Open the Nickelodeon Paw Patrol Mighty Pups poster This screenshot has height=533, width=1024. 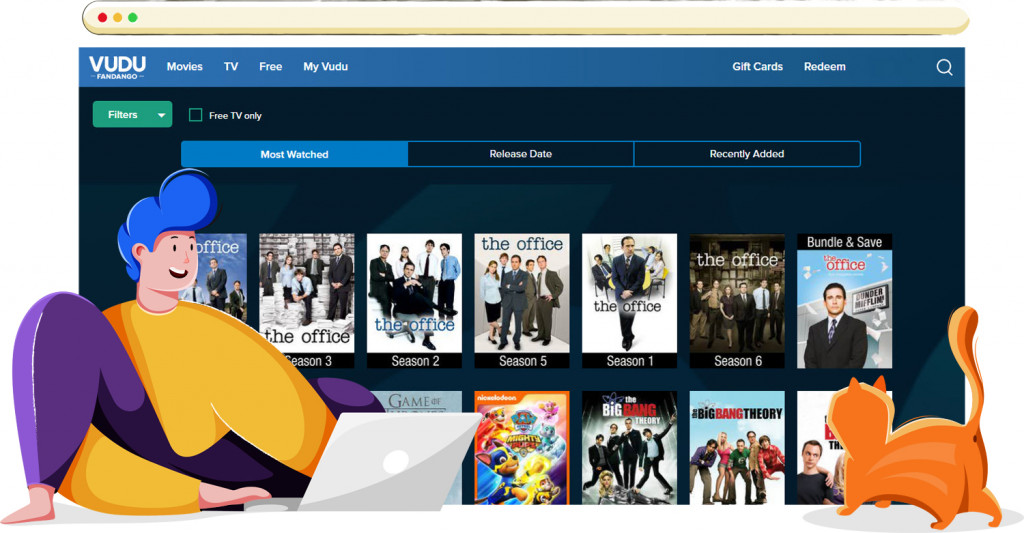(522, 448)
